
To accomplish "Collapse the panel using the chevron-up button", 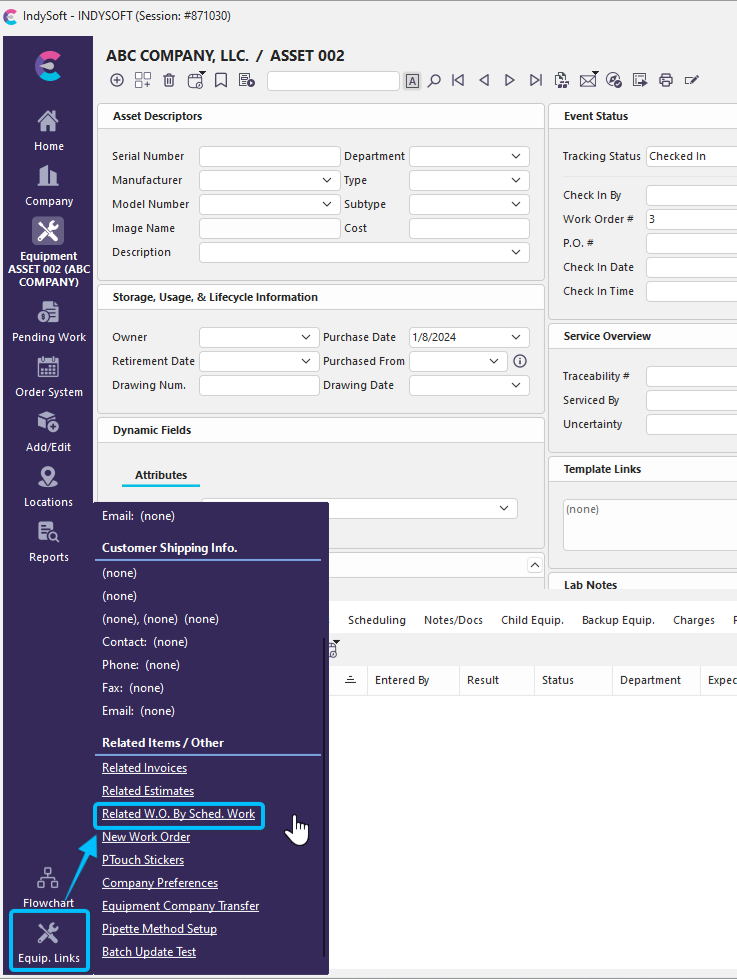I will click(x=534, y=565).
